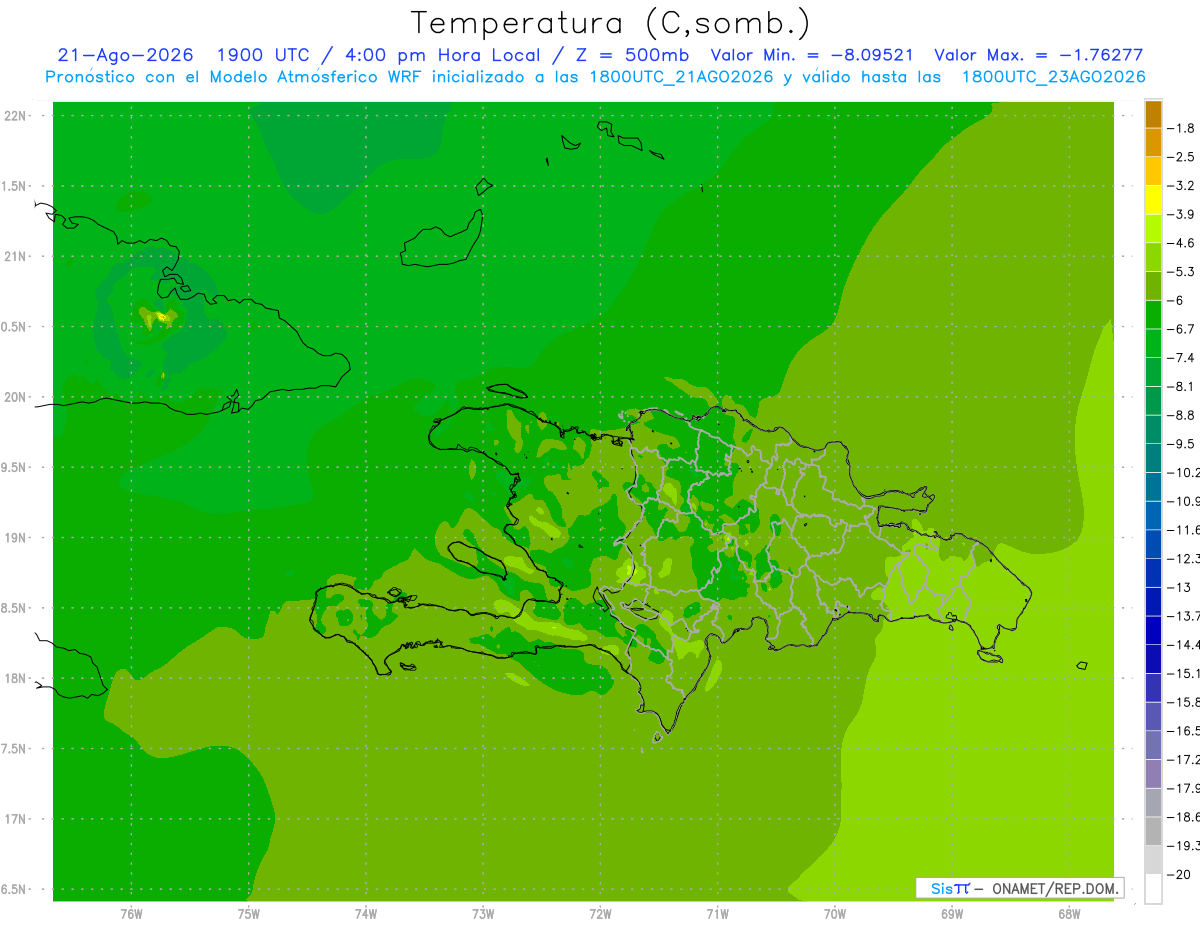Pick the orange swatch between -1.8 and -2.5

[1153, 143]
